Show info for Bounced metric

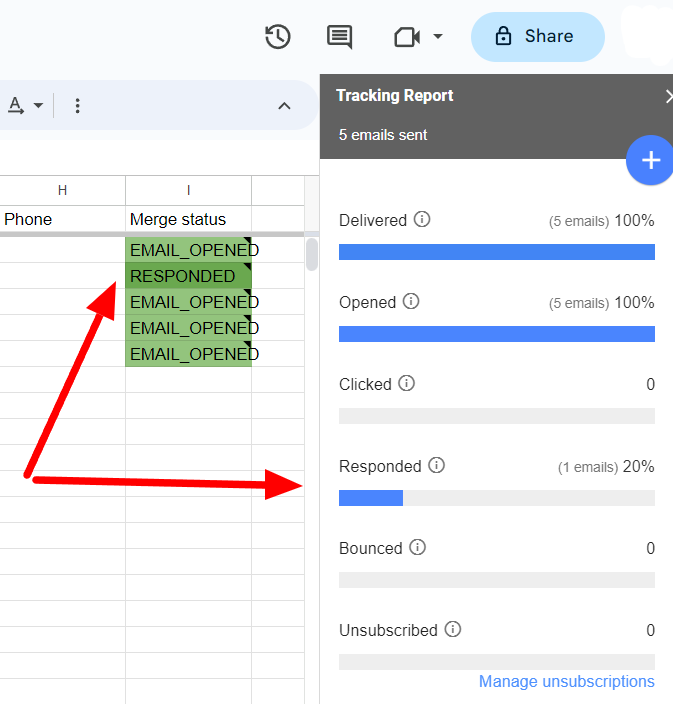[417, 547]
